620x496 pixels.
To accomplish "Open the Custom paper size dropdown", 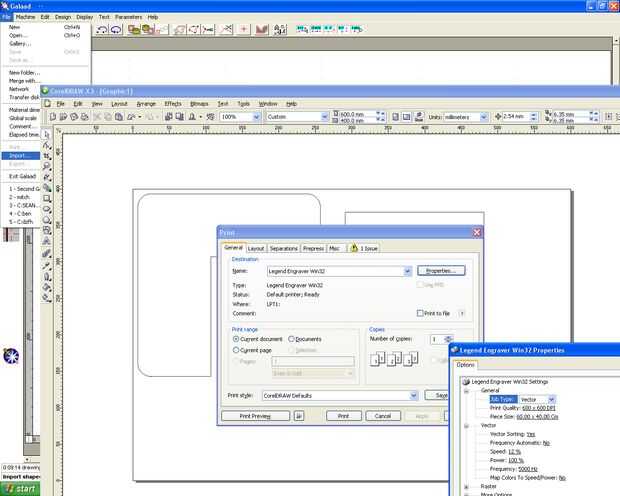I will point(325,117).
